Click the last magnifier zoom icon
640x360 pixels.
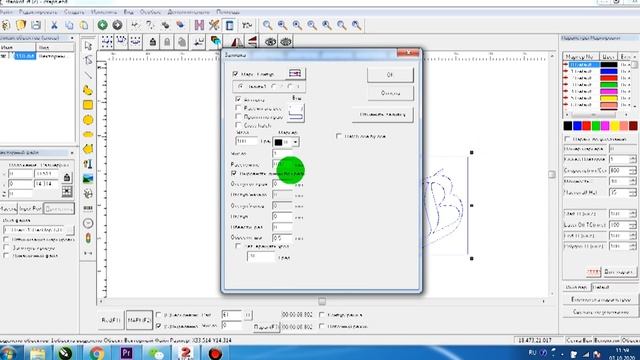click(357, 25)
